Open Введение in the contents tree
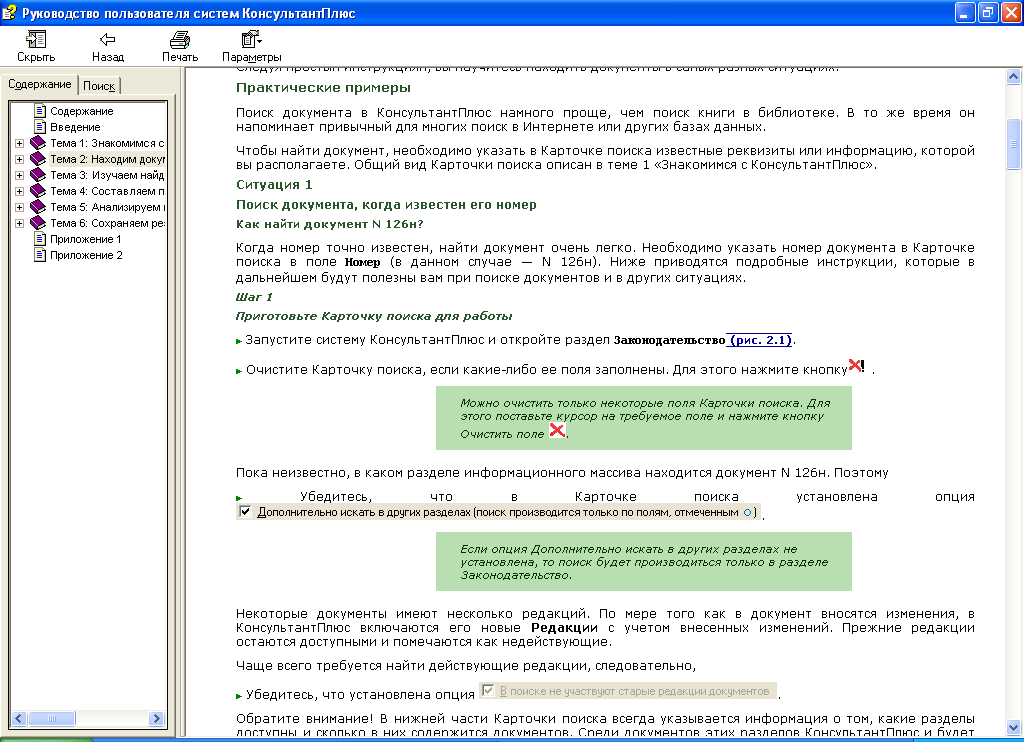The height and width of the screenshot is (742, 1024). tap(75, 127)
